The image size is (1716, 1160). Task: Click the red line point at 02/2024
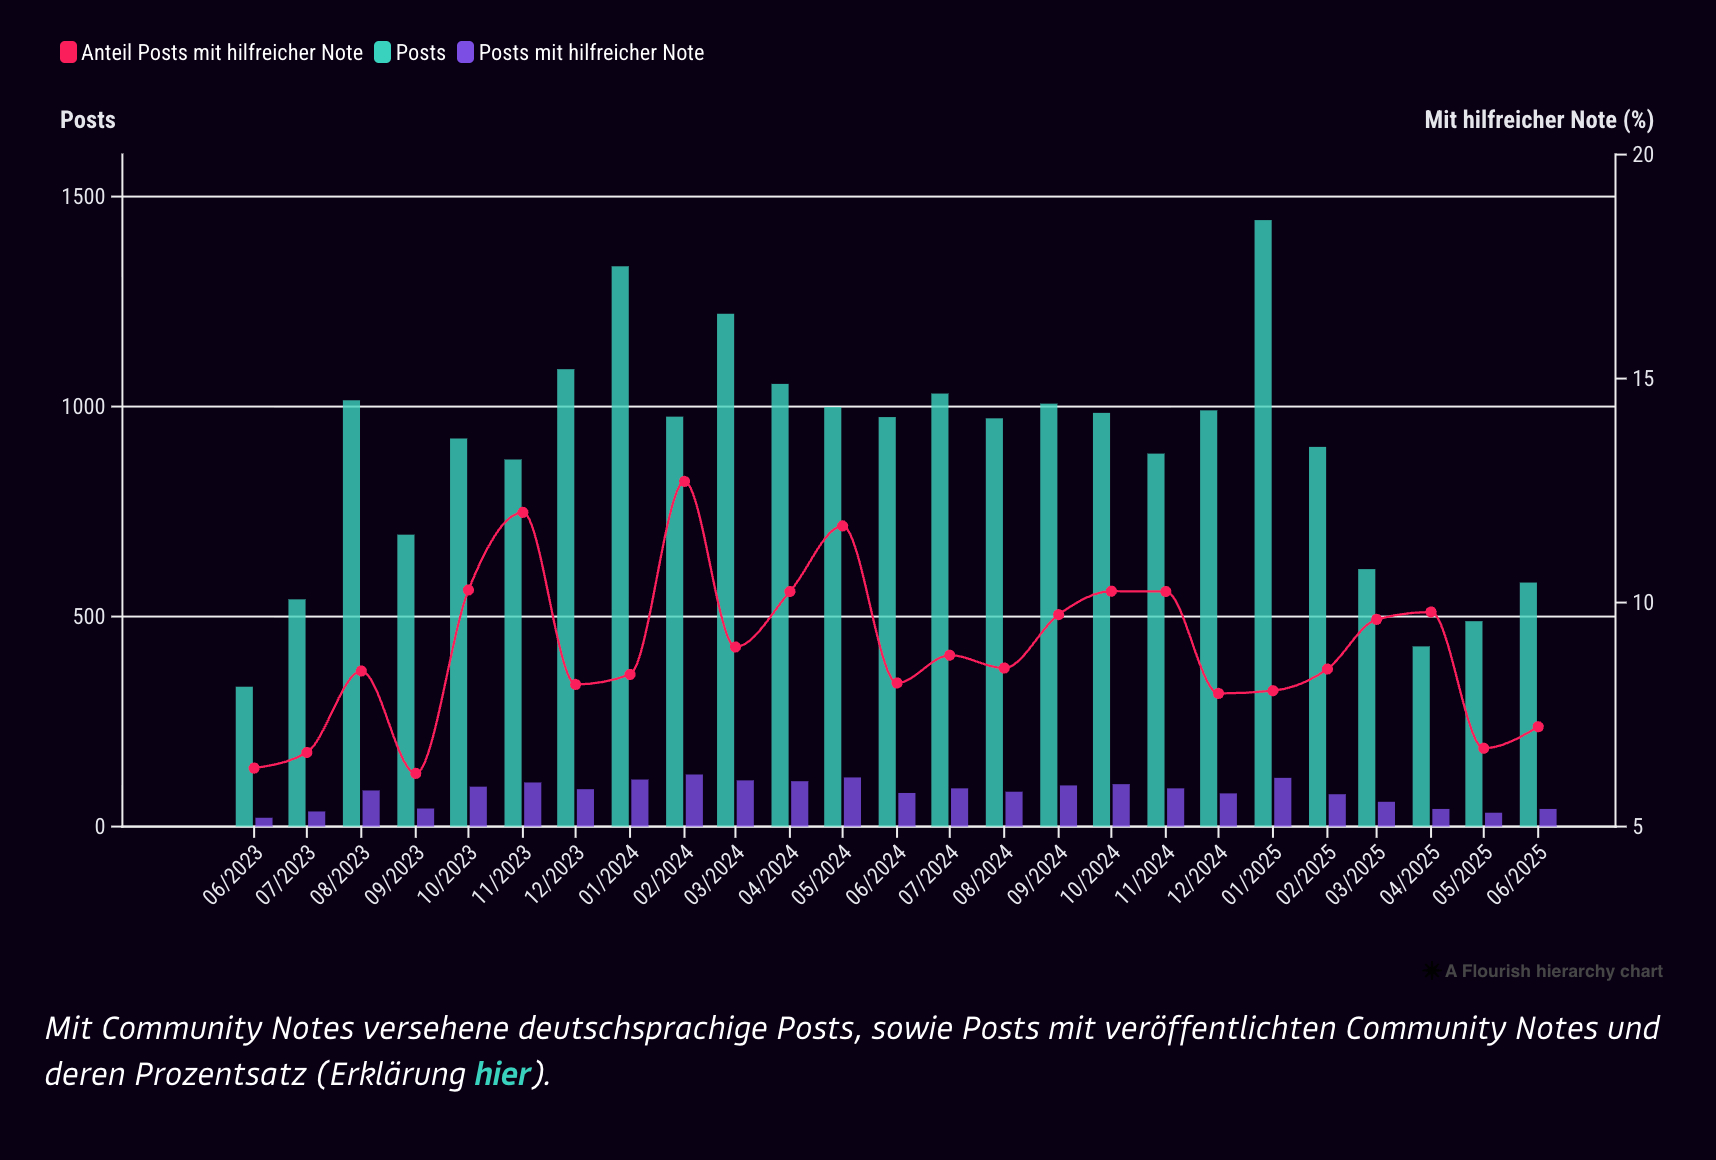click(x=684, y=482)
